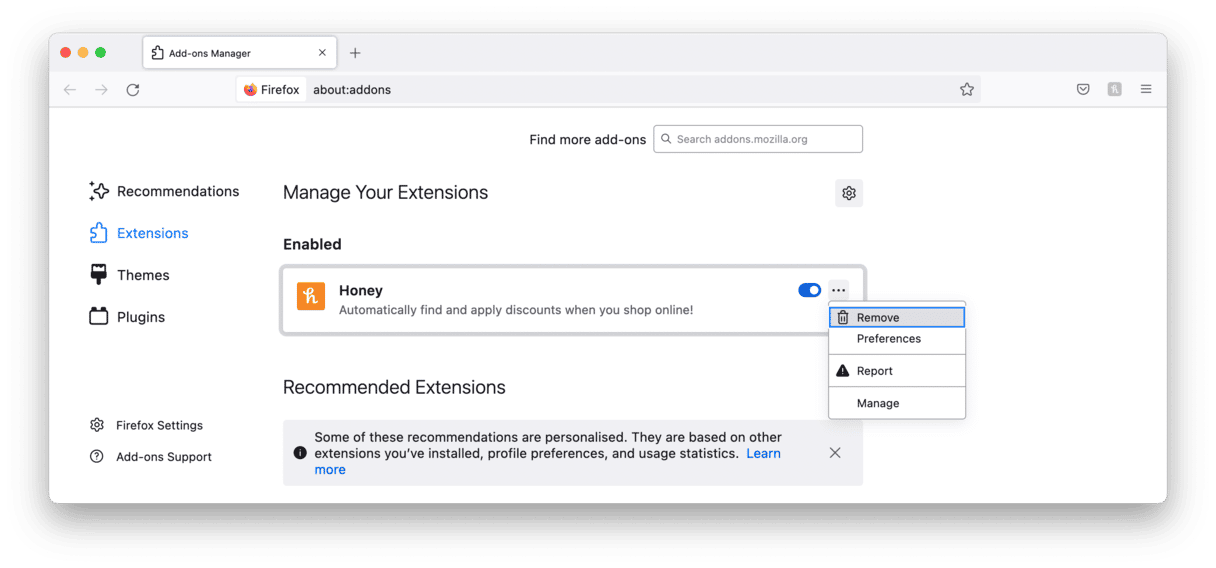
Task: Click the Honey description text
Action: [x=516, y=310]
